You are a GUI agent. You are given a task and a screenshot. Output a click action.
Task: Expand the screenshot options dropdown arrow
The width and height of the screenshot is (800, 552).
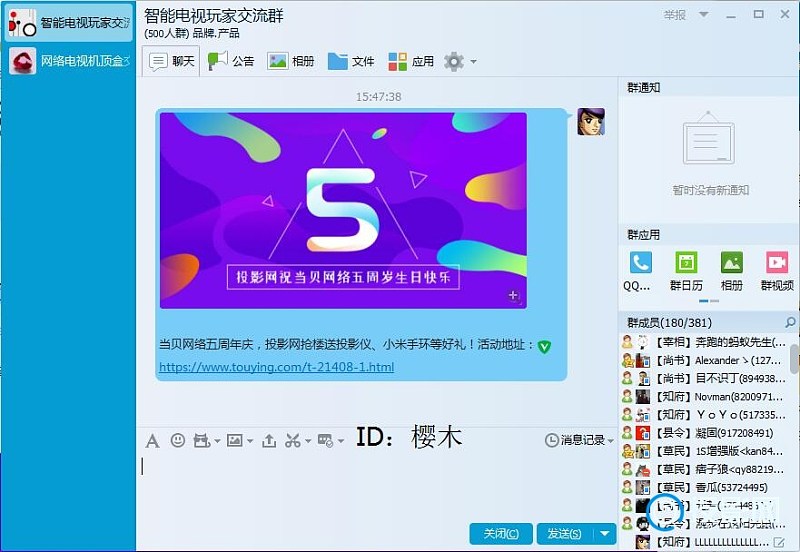(308, 441)
